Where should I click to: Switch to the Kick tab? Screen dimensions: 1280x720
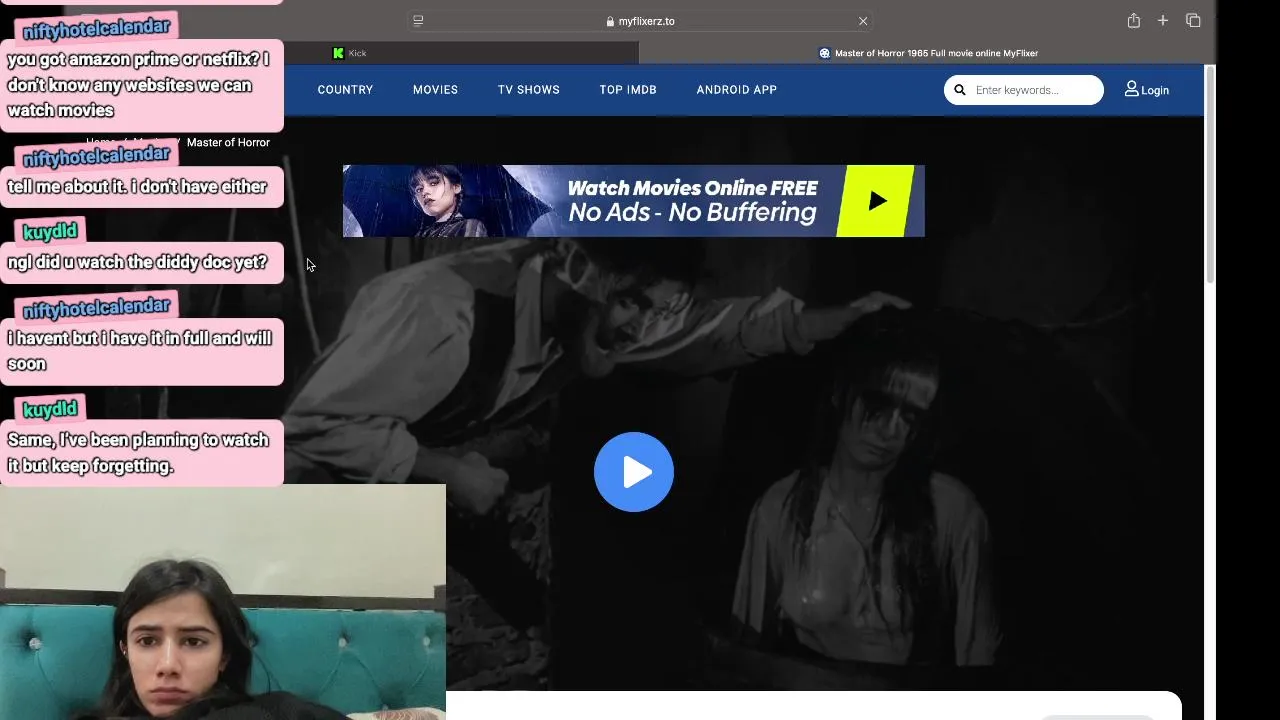350,53
